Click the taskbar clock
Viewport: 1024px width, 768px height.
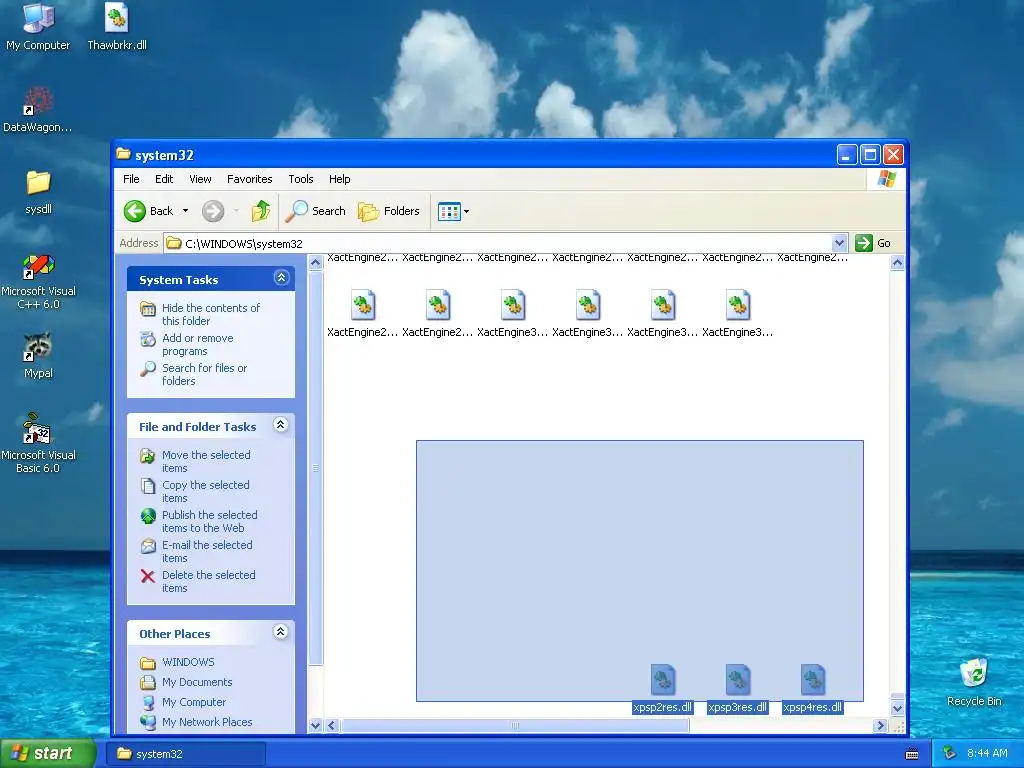[x=987, y=754]
